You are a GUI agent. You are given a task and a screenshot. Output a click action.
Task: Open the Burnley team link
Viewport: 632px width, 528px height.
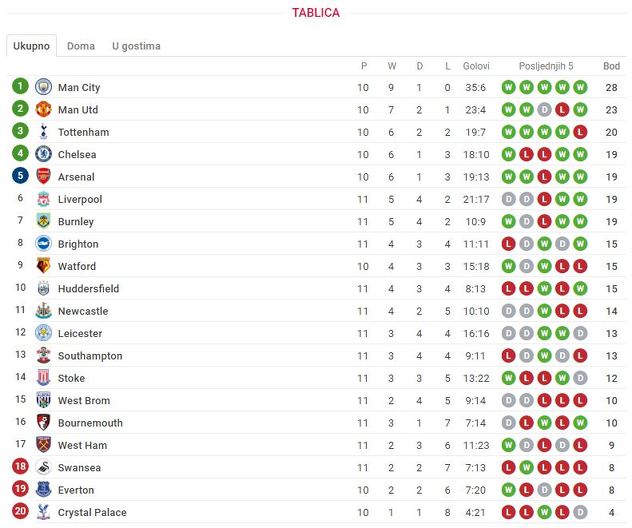pos(76,222)
